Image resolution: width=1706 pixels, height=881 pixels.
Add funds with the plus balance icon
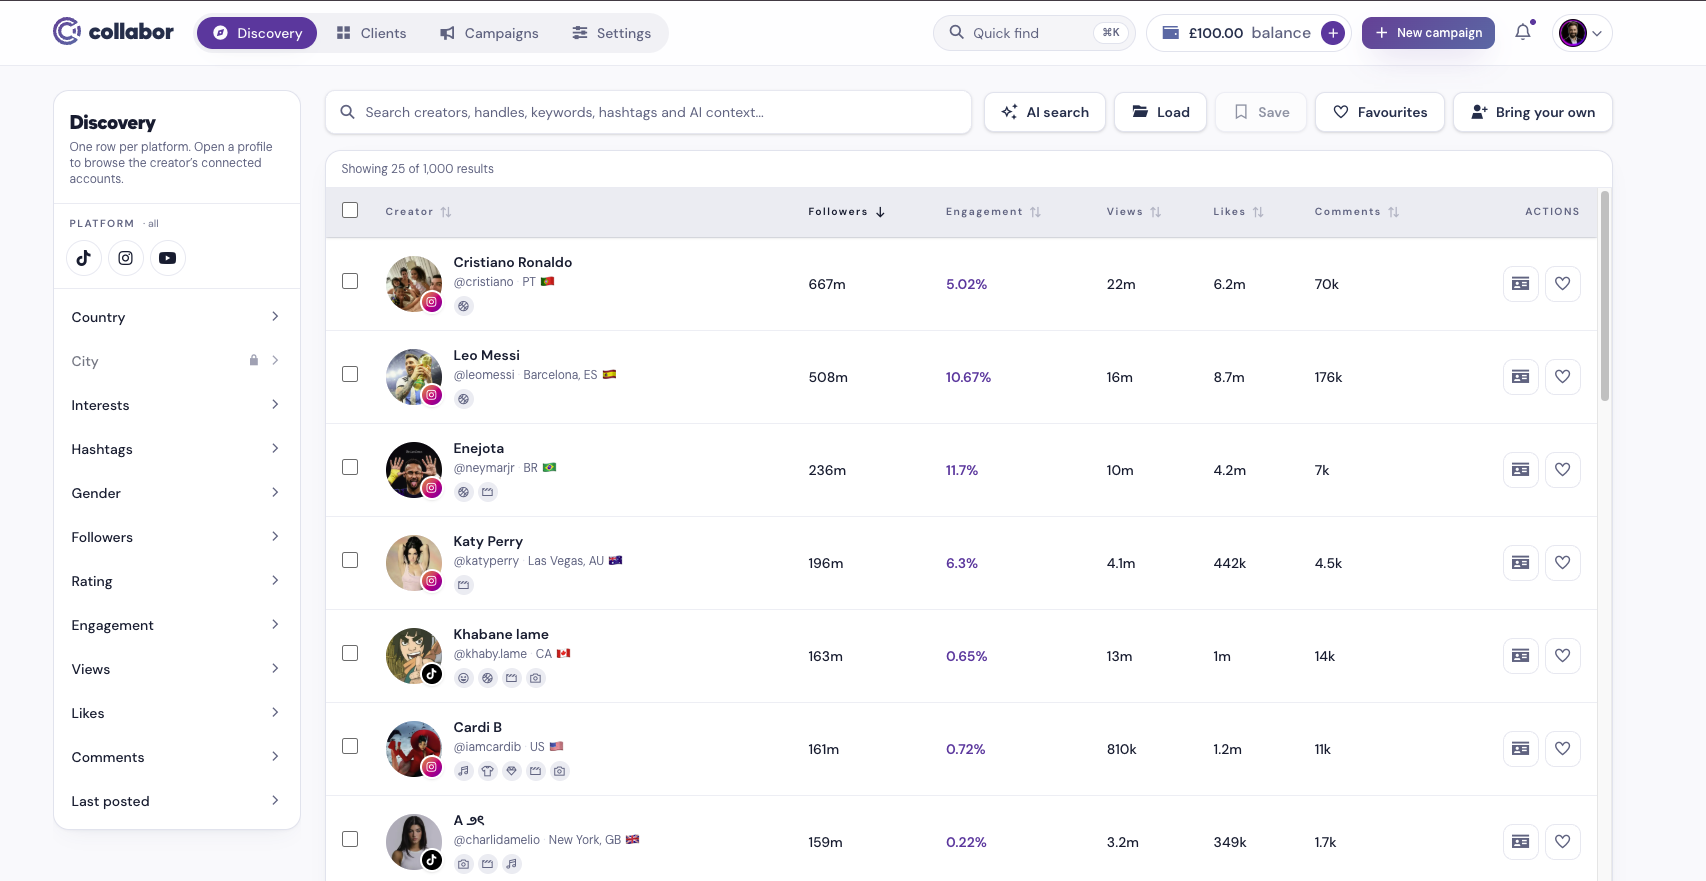click(1333, 33)
